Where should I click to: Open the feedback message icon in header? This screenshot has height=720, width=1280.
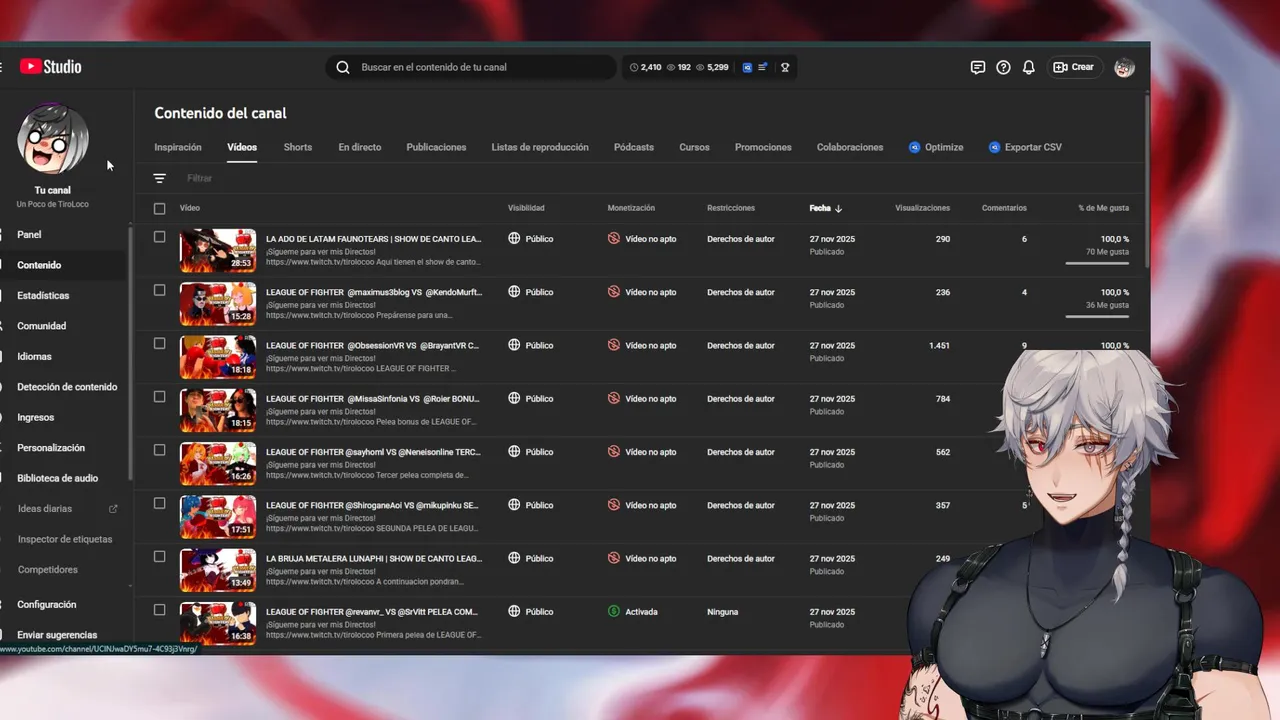tap(978, 67)
